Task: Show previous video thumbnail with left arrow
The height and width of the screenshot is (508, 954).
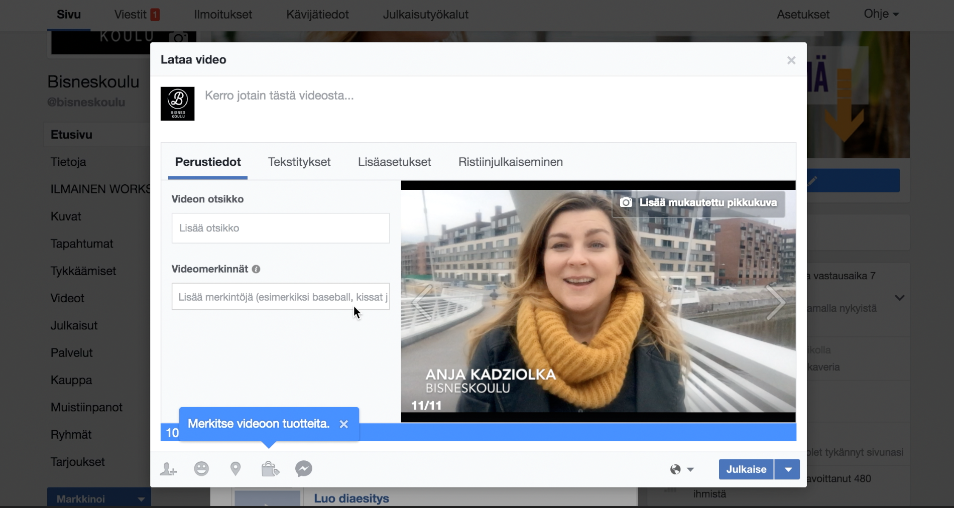Action: coord(421,301)
